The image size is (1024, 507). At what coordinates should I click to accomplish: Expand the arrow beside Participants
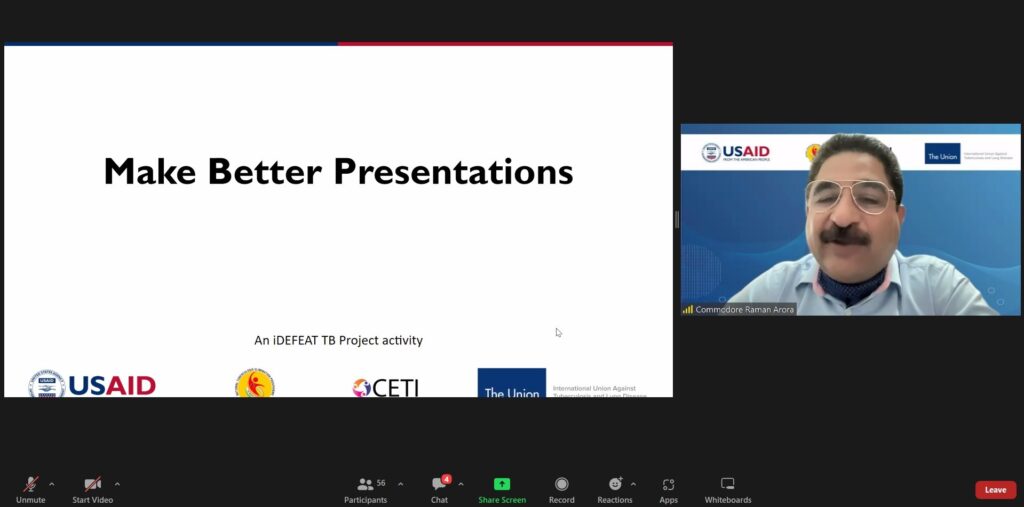coord(401,484)
